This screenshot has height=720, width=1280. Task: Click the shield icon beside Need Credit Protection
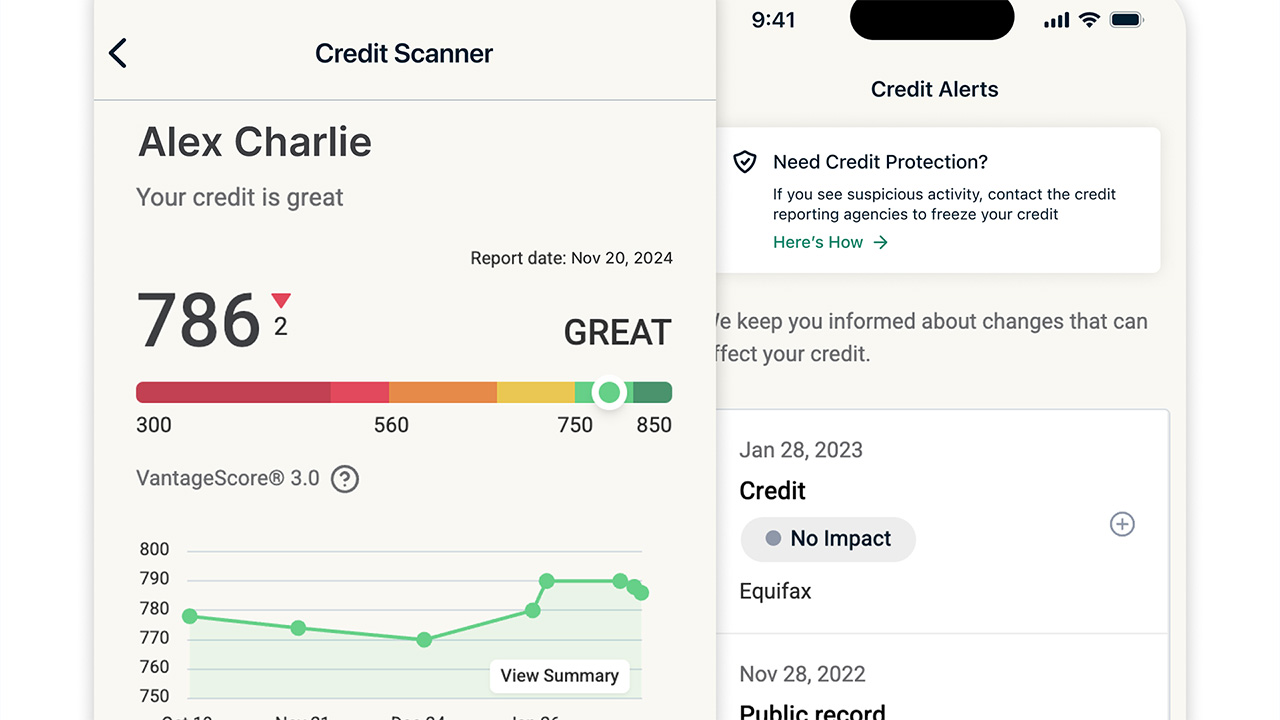[x=745, y=162]
